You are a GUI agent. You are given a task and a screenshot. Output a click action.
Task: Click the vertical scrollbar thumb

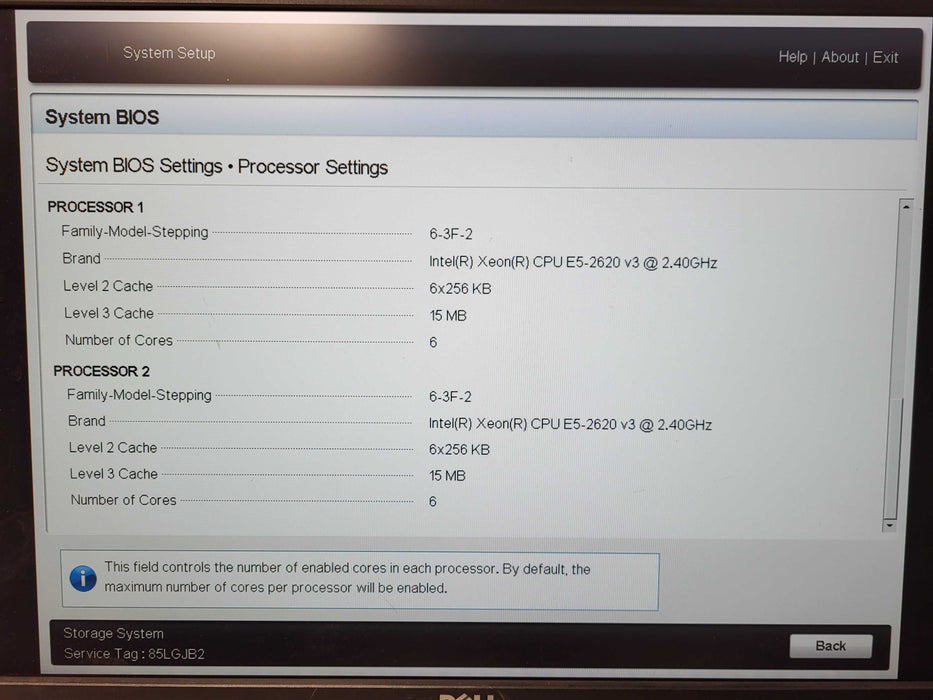pyautogui.click(x=892, y=458)
